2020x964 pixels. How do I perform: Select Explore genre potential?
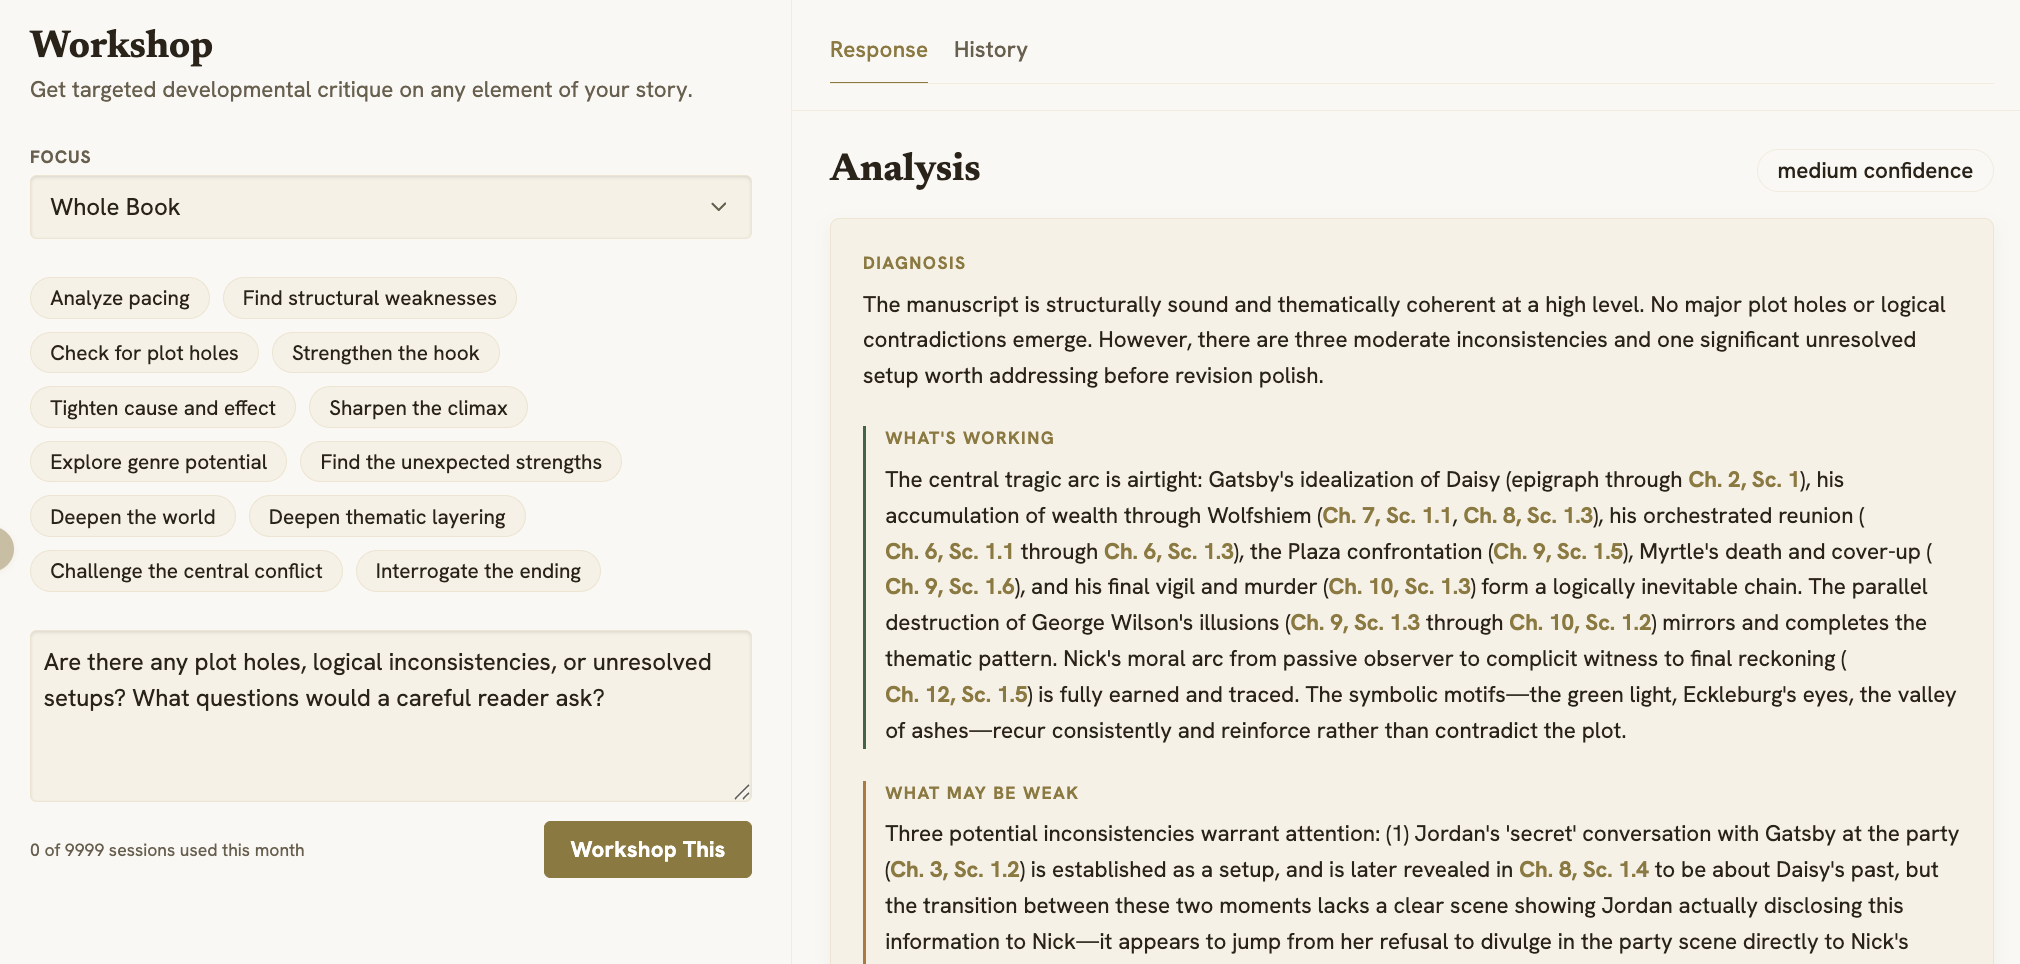coord(159,462)
